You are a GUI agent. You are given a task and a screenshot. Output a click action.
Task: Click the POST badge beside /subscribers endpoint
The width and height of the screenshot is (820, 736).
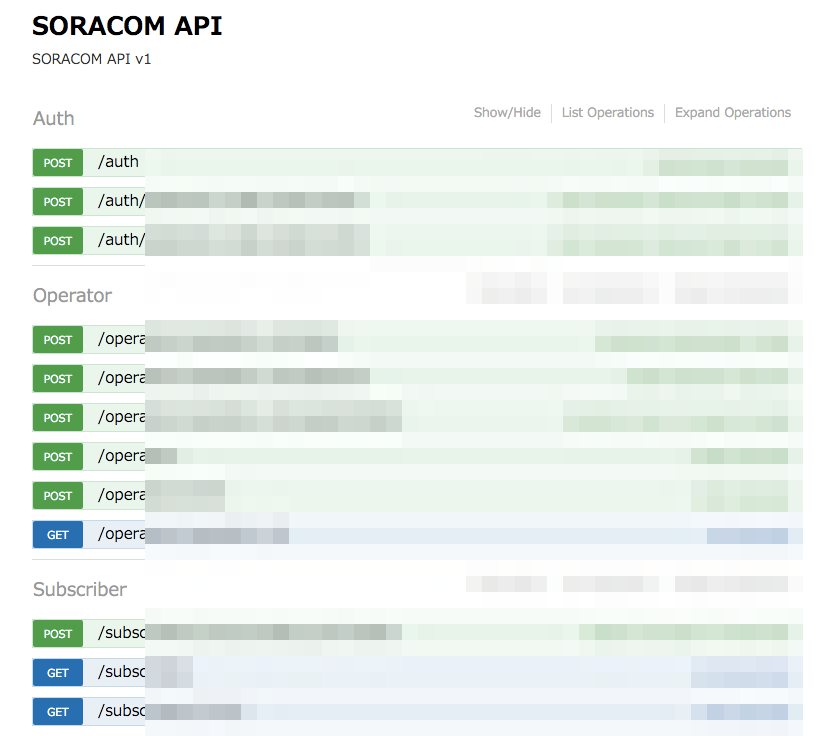[57, 633]
